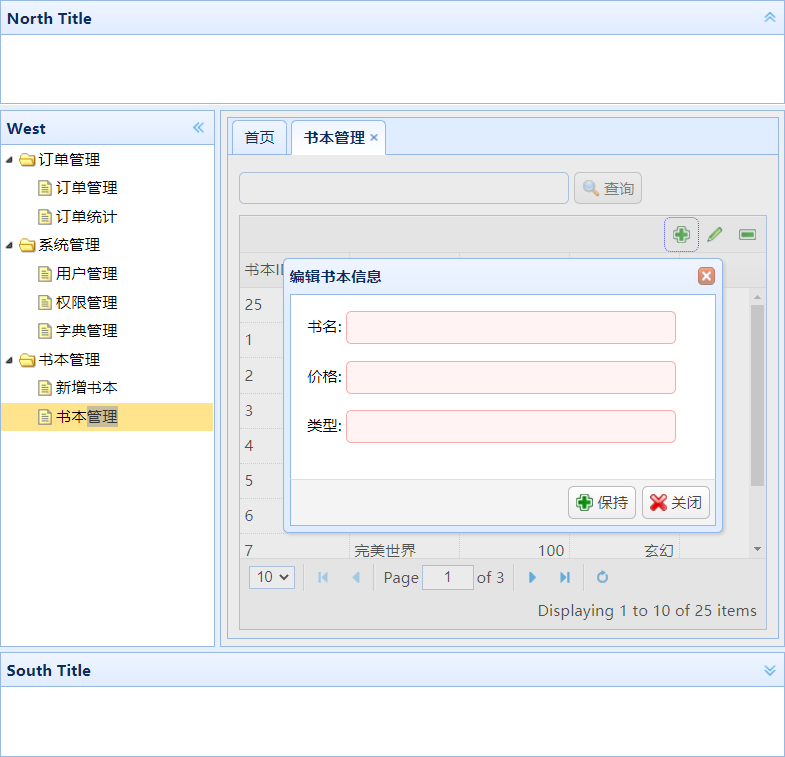Collapse the 订单管理 folder node

10,160
